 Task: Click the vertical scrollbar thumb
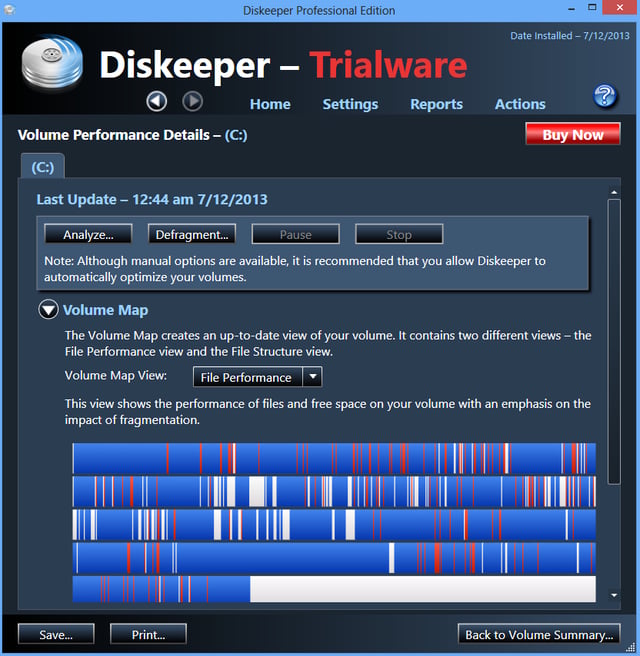click(614, 342)
